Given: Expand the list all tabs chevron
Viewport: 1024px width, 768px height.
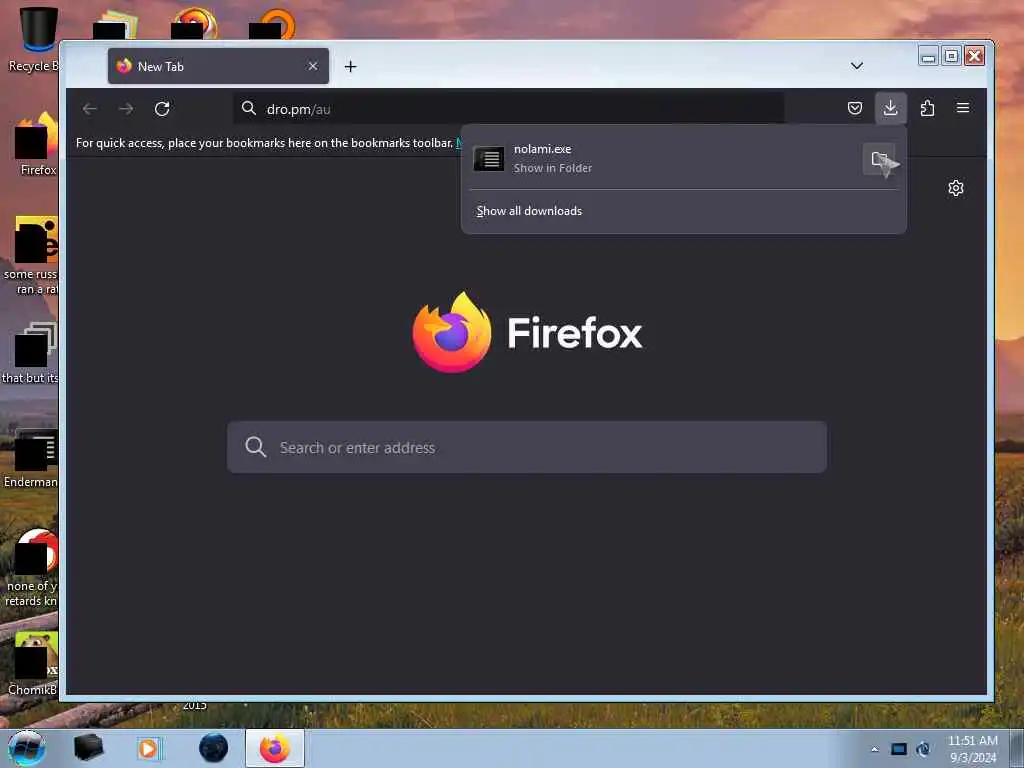Looking at the screenshot, I should point(857,66).
